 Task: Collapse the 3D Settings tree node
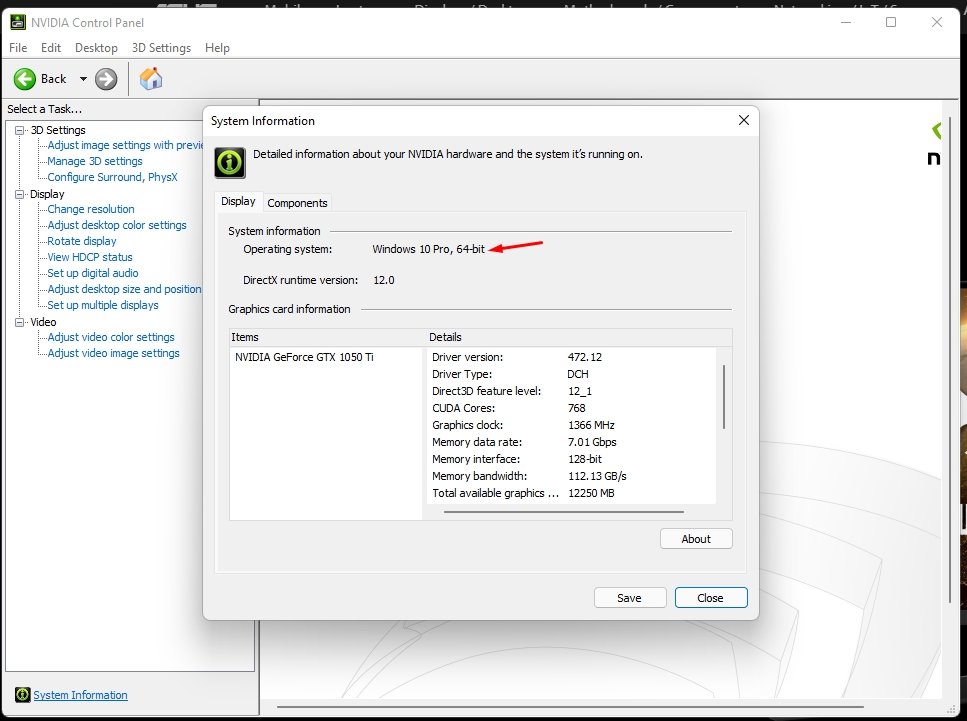click(x=19, y=130)
